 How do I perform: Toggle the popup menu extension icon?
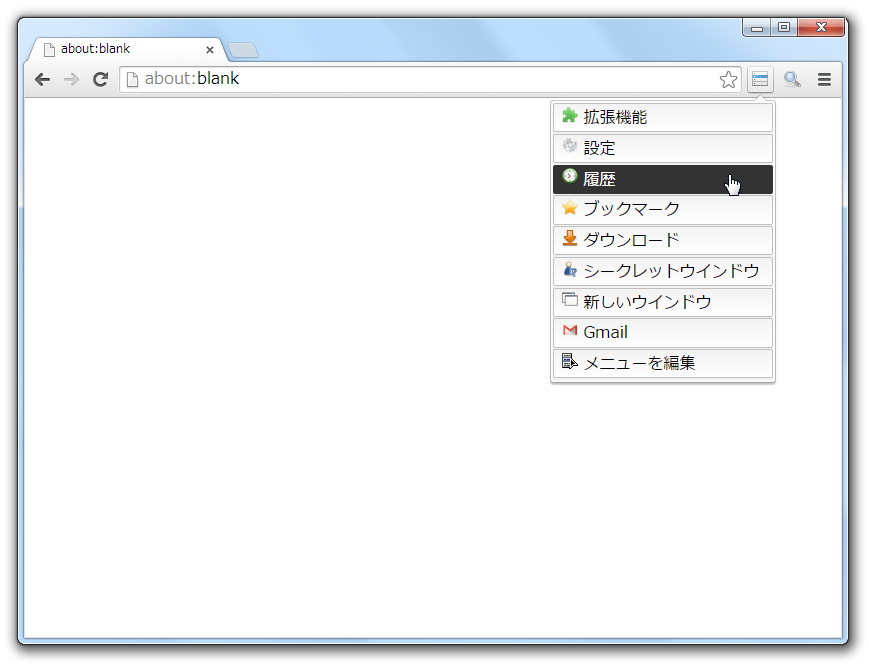pyautogui.click(x=760, y=79)
